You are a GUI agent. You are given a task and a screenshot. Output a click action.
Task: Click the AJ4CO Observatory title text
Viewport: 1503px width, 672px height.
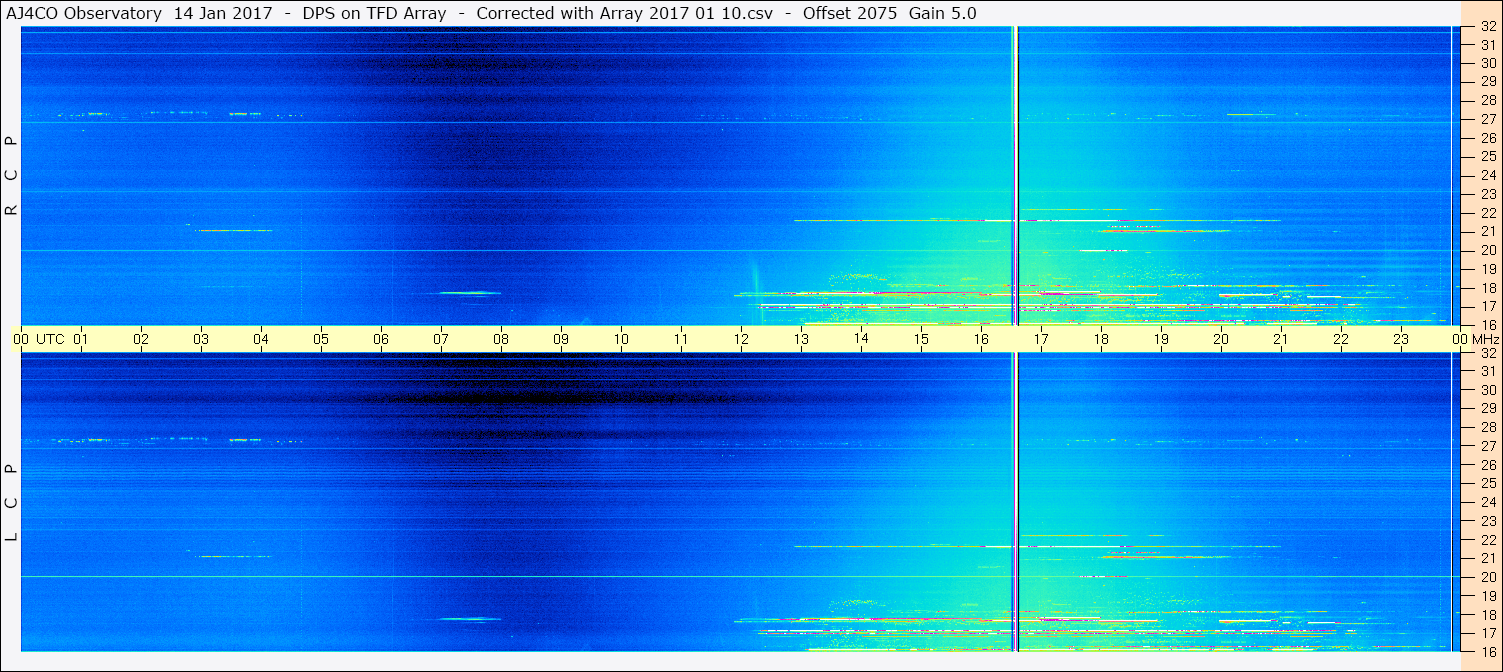83,13
